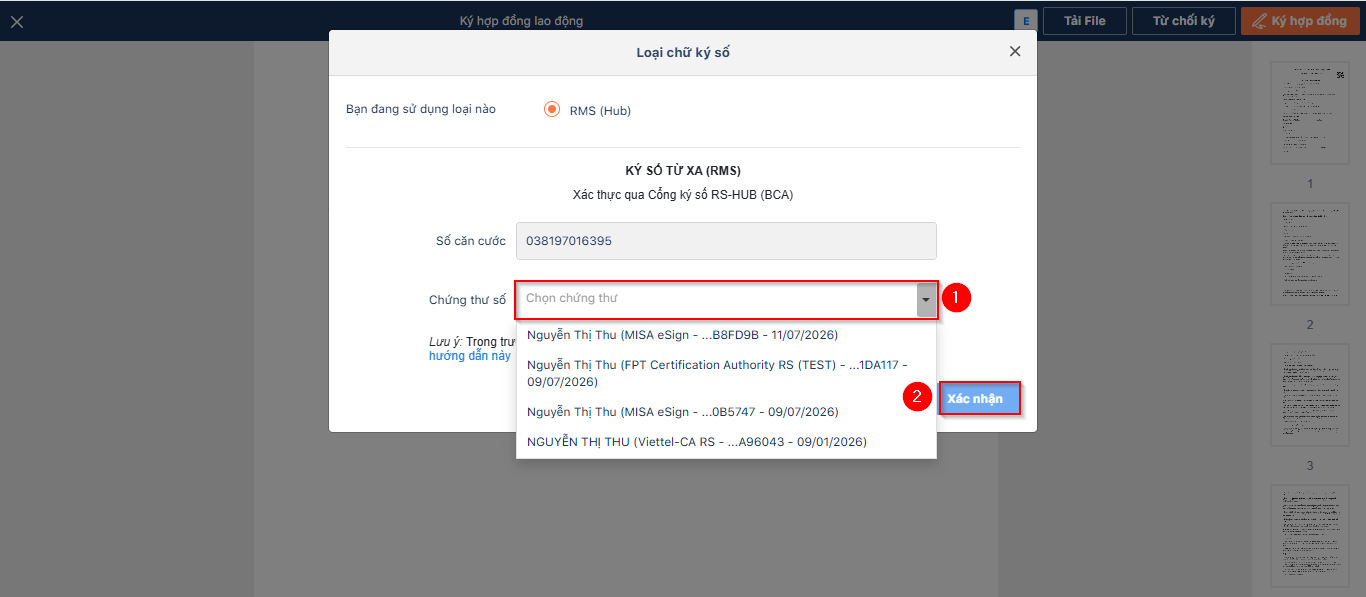Expand the Chứng thư số dropdown arrow
The height and width of the screenshot is (597, 1366).
tap(926, 299)
